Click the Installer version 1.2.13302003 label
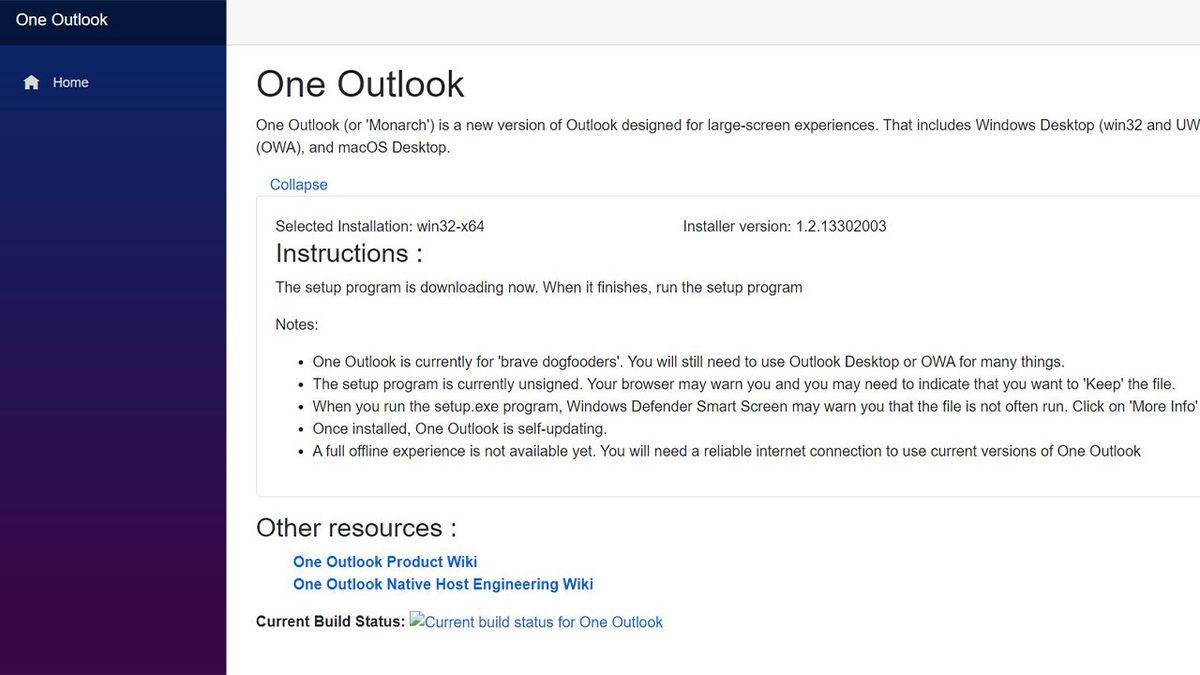This screenshot has height=675, width=1200. (x=783, y=226)
